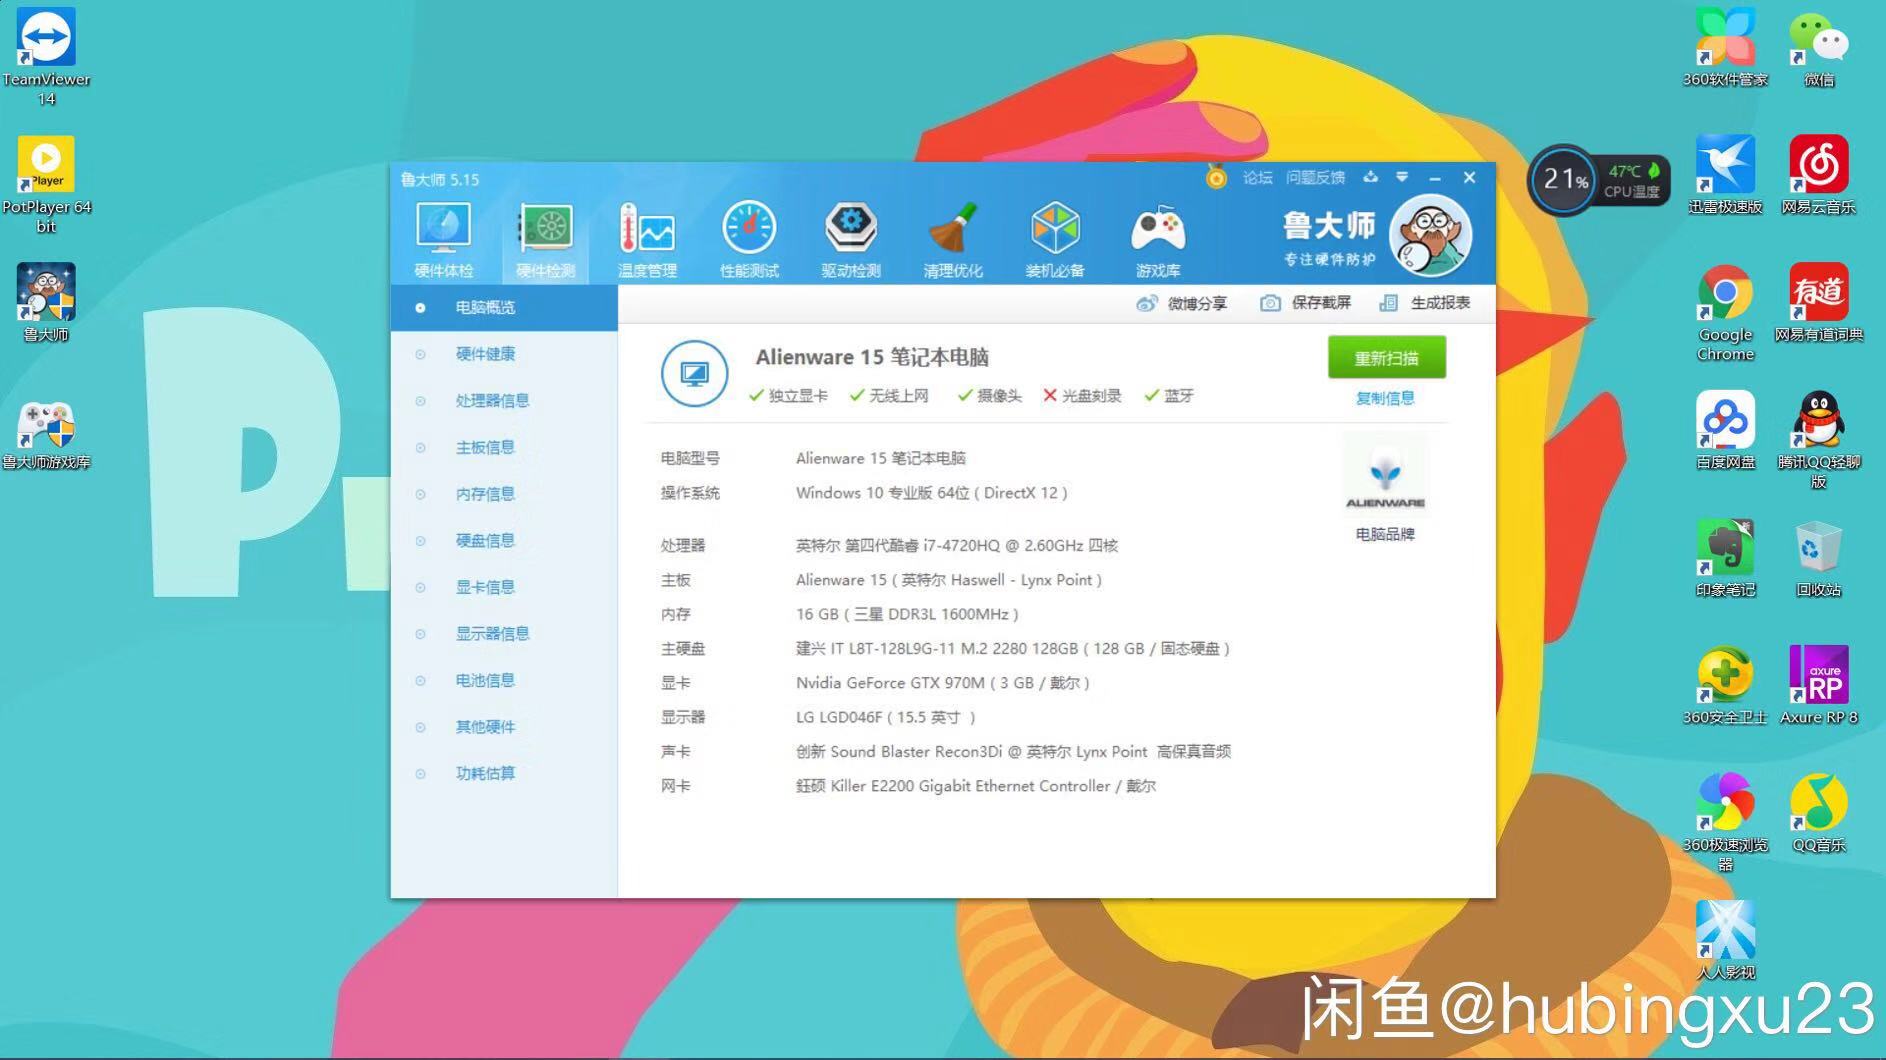Click 保存截屏 to save a screenshot
The image size is (1886, 1060).
point(1306,303)
